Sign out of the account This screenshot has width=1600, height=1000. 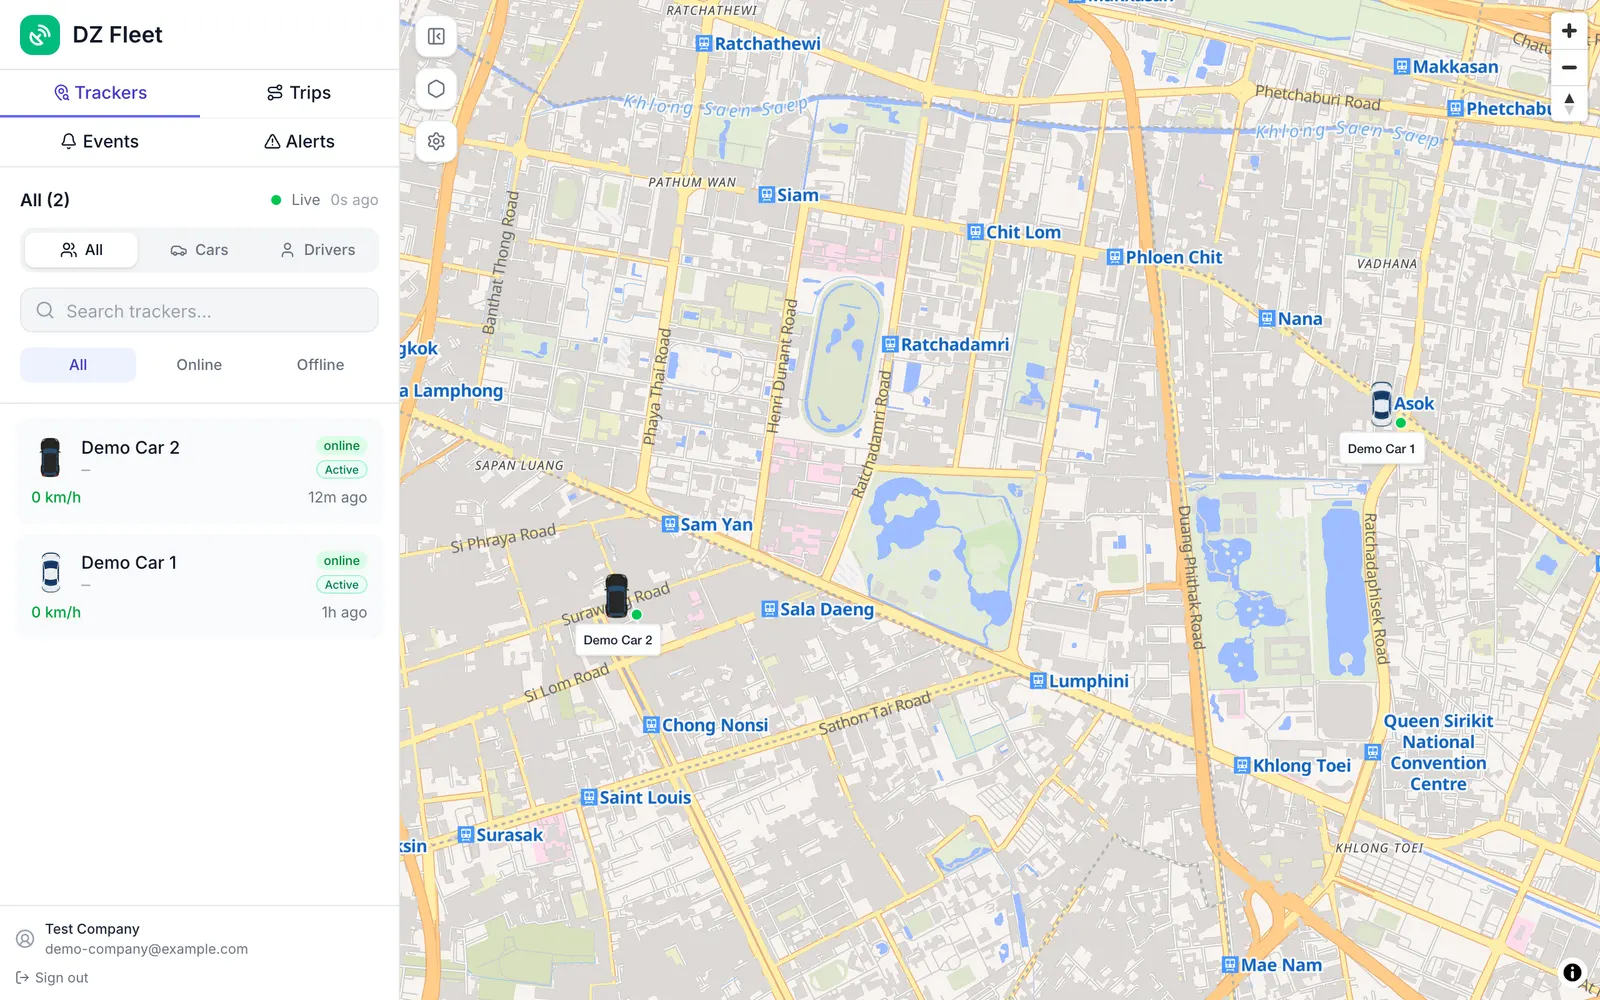click(x=52, y=978)
